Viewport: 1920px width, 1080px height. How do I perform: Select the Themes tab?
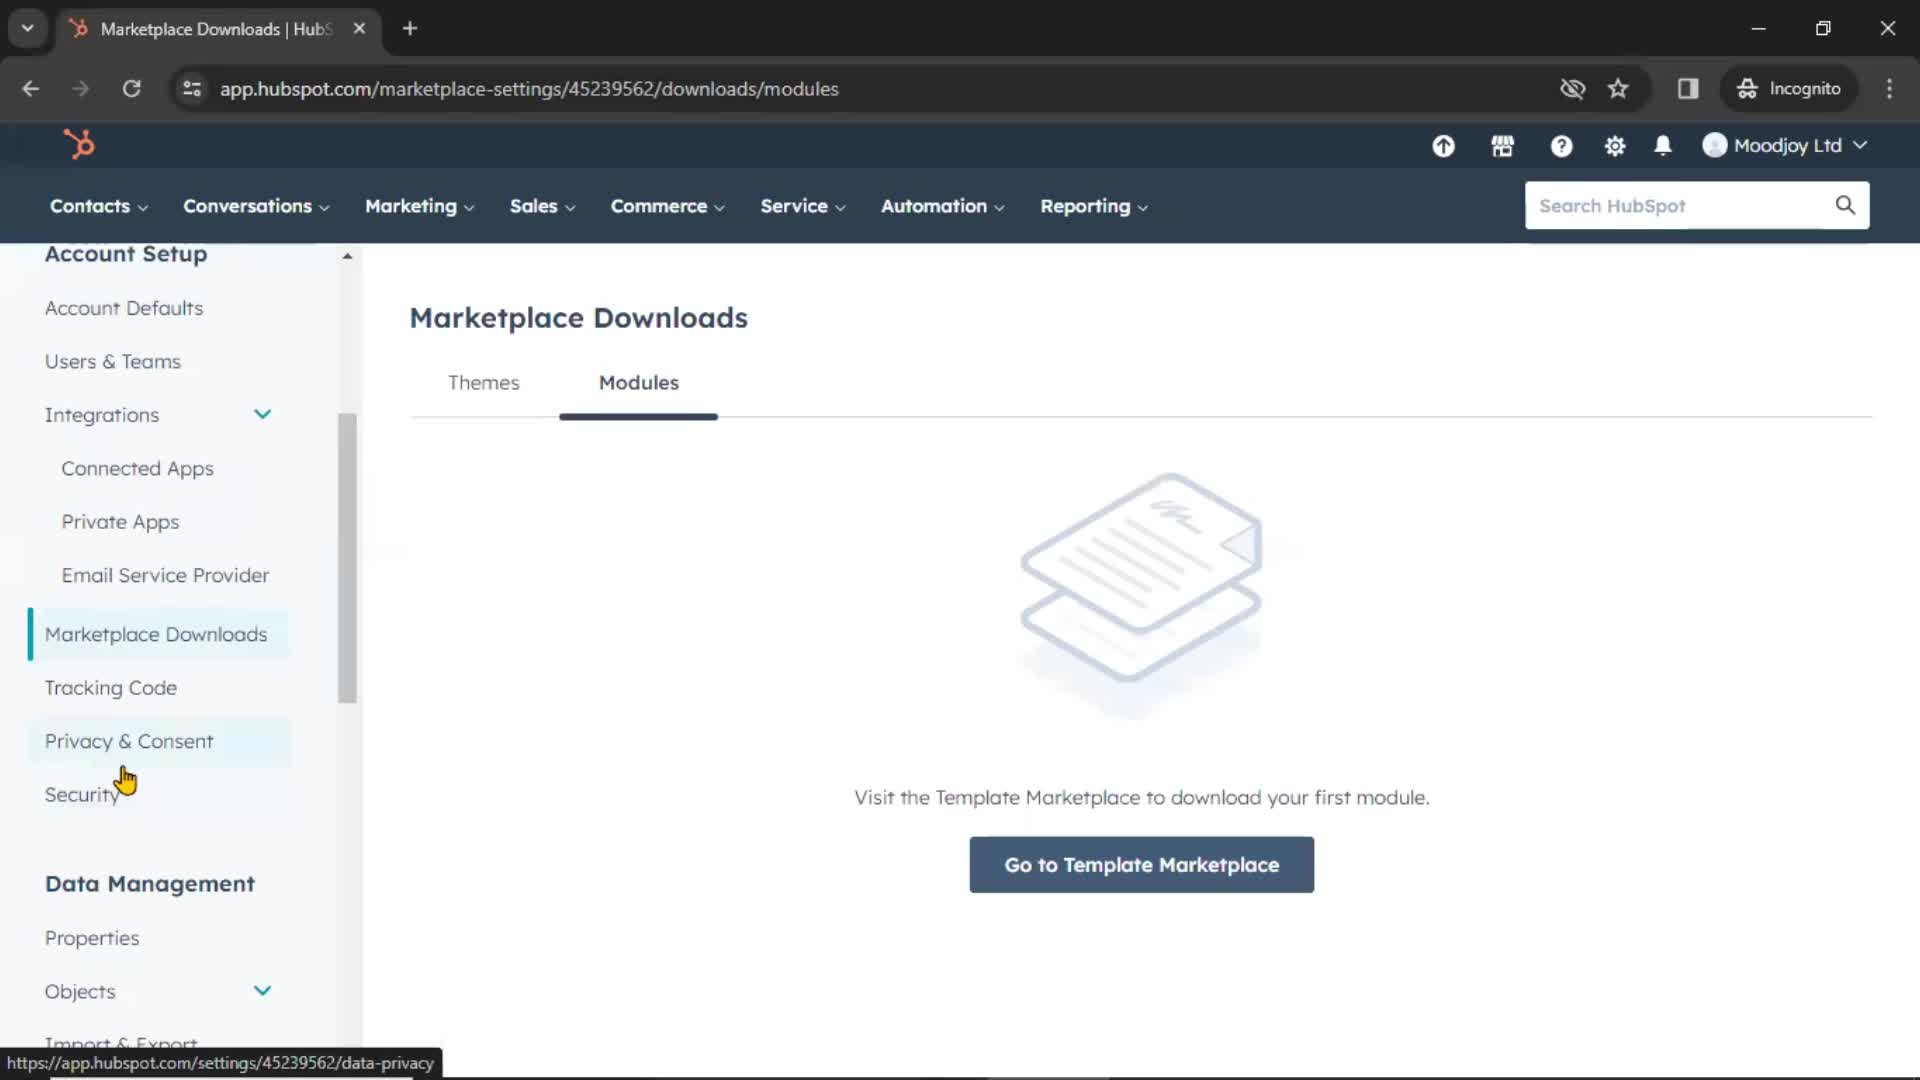click(x=484, y=382)
